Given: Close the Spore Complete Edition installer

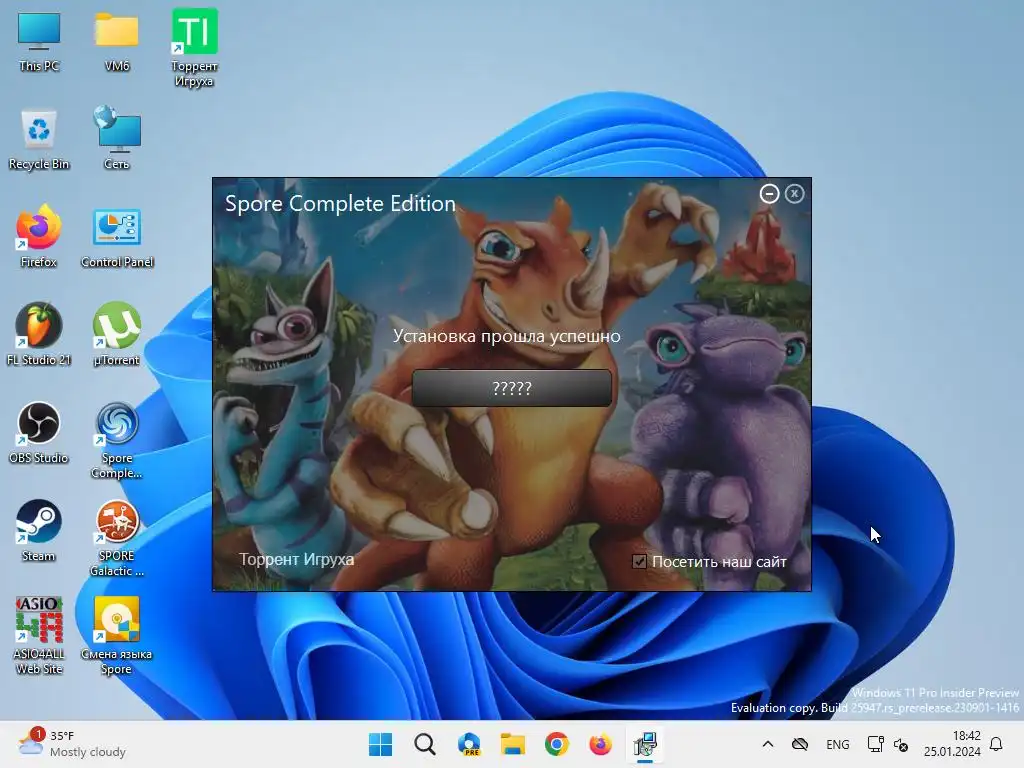Looking at the screenshot, I should coord(794,193).
